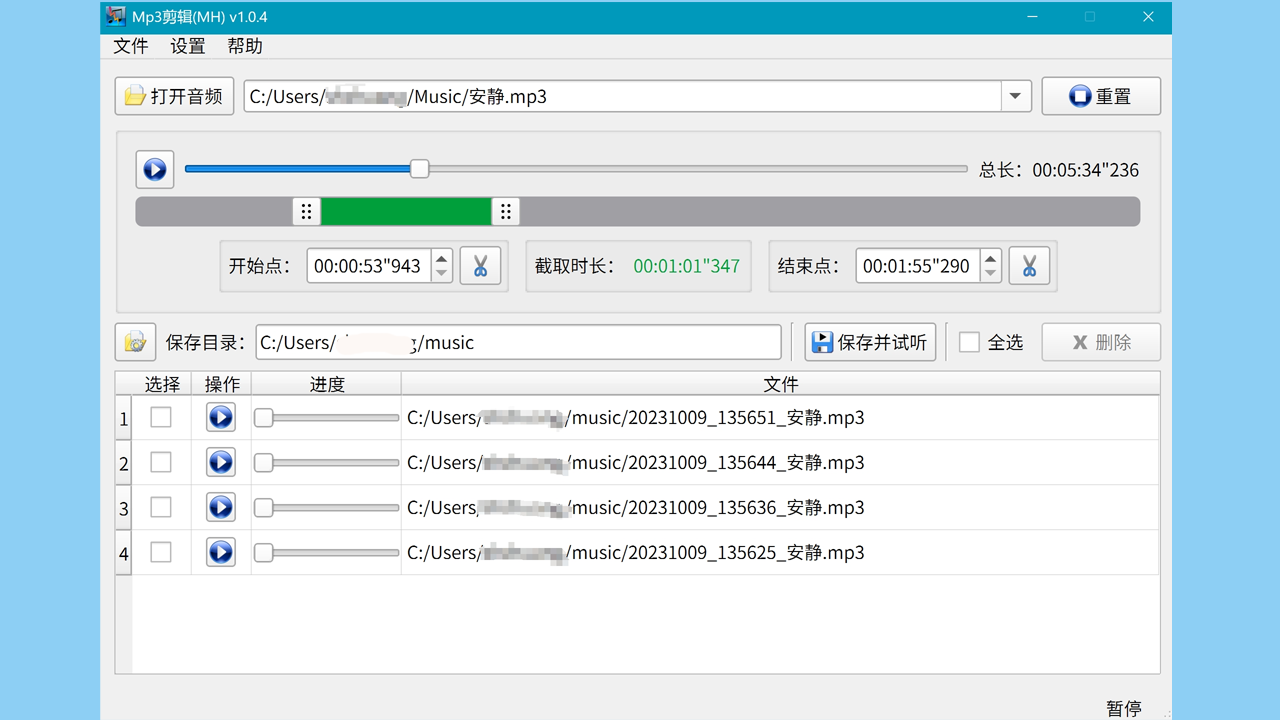
Task: Play the main audio track
Action: point(155,170)
